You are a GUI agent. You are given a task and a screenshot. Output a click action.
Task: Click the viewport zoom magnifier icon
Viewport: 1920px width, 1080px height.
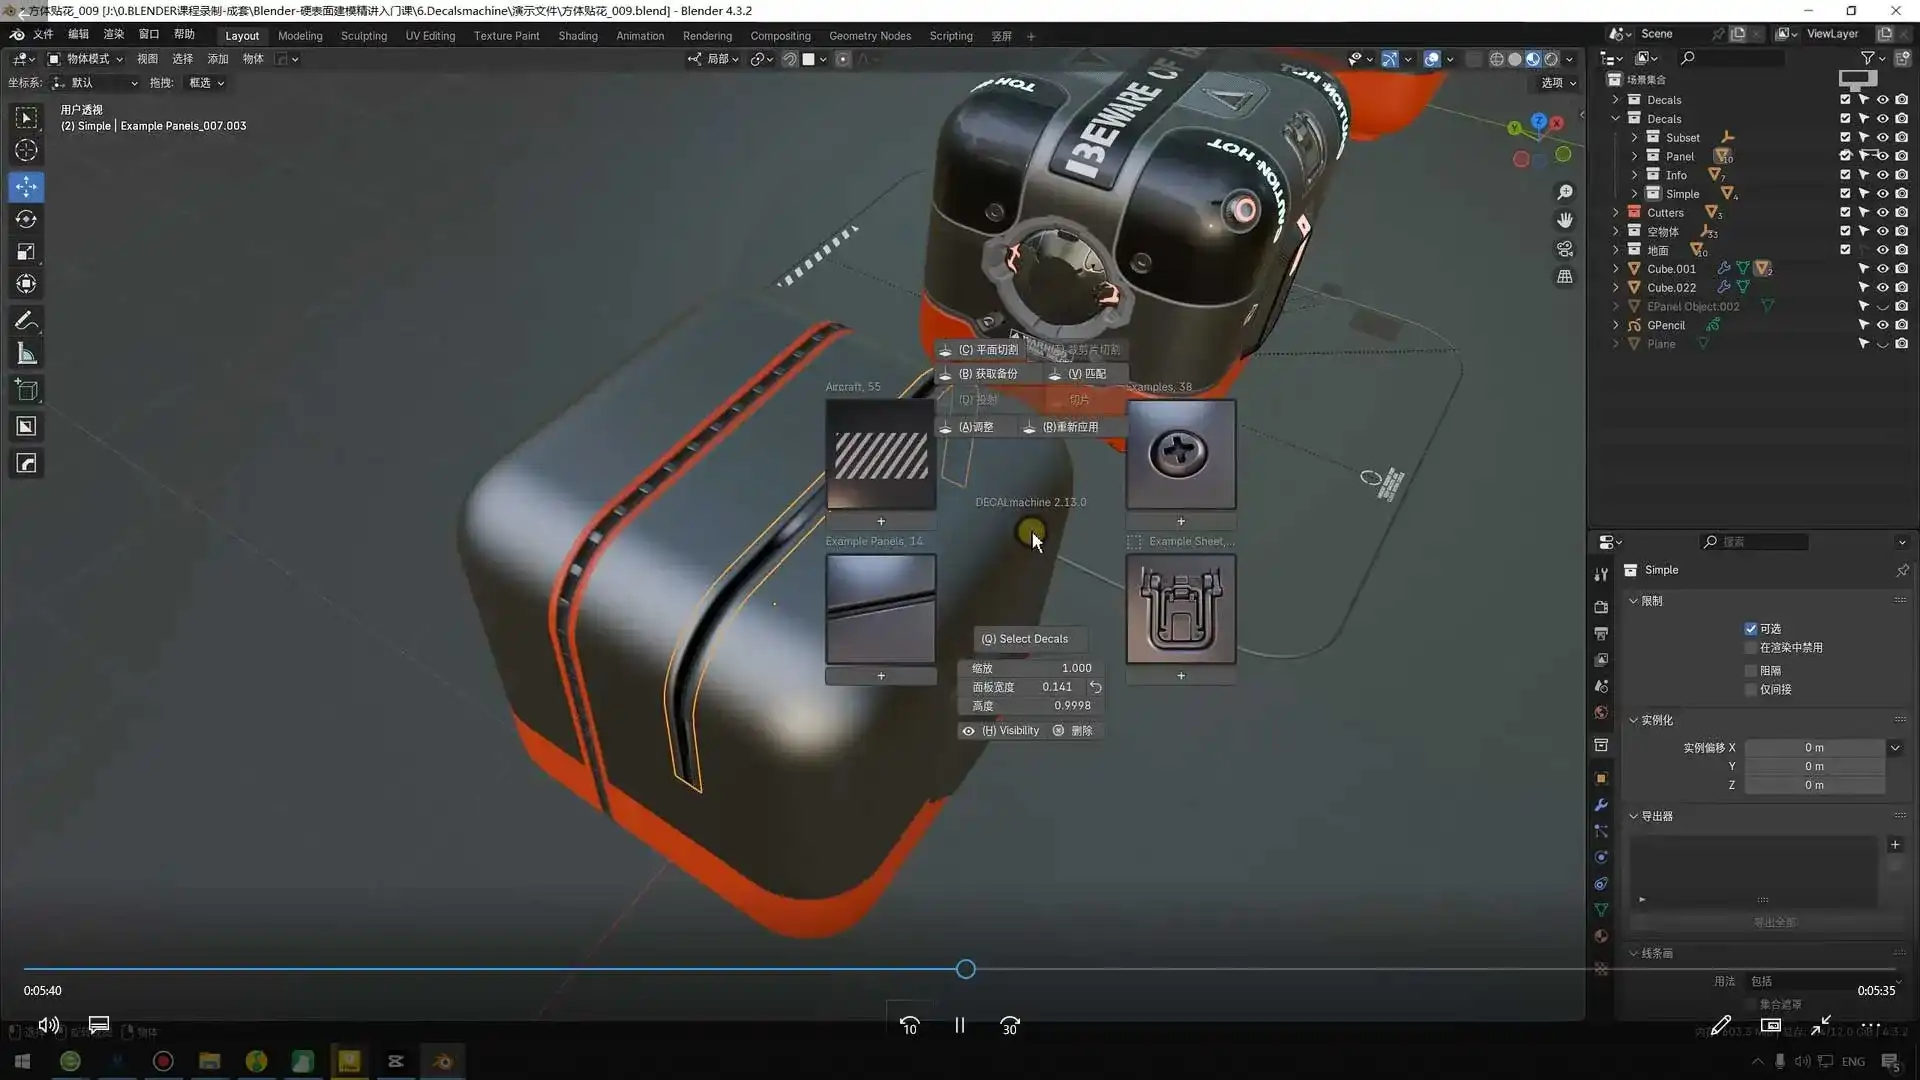[x=1565, y=192]
